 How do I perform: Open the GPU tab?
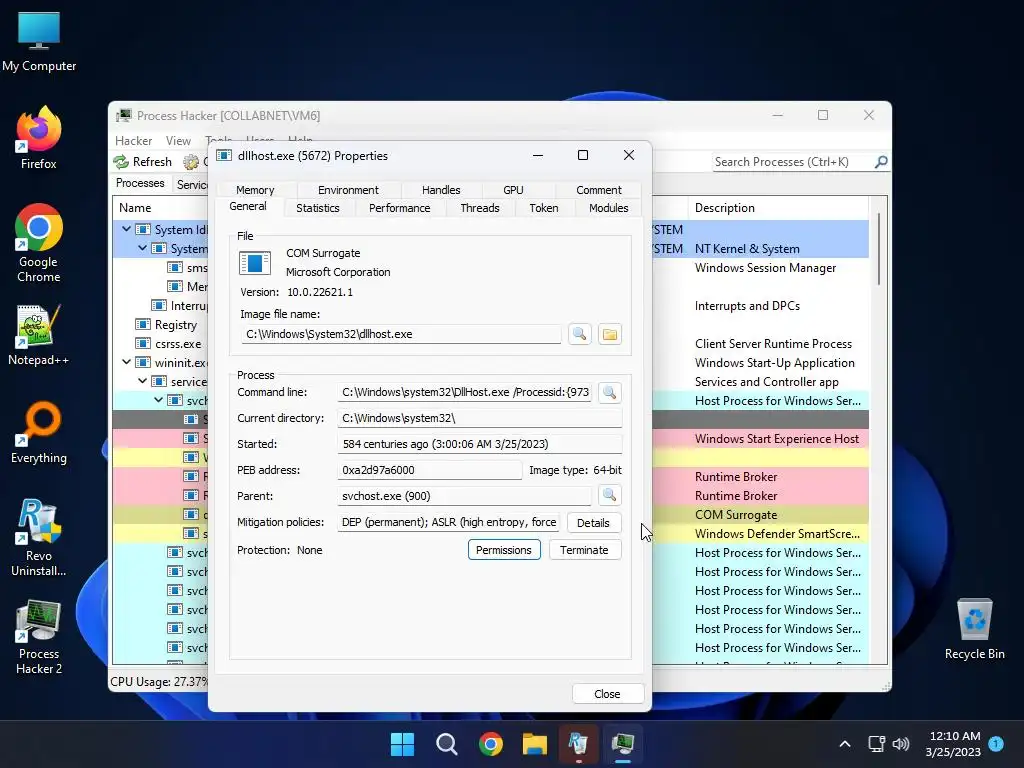pyautogui.click(x=513, y=190)
